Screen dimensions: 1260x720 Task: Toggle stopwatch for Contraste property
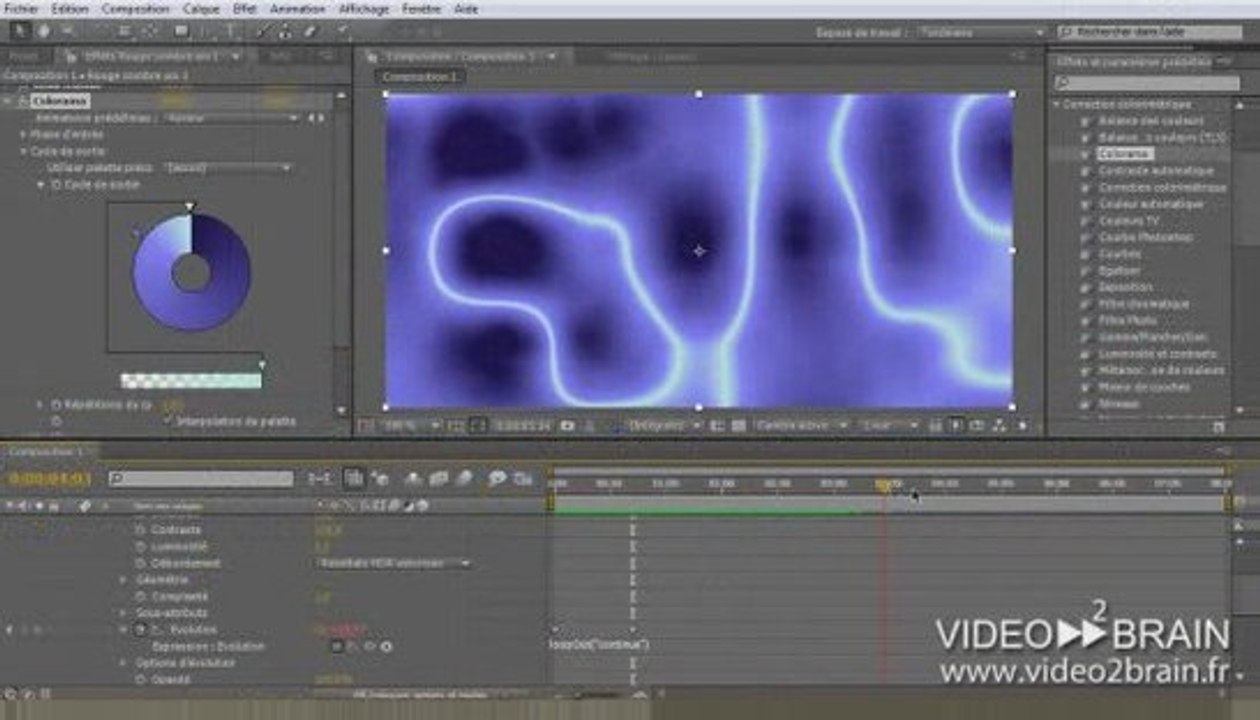coord(140,530)
